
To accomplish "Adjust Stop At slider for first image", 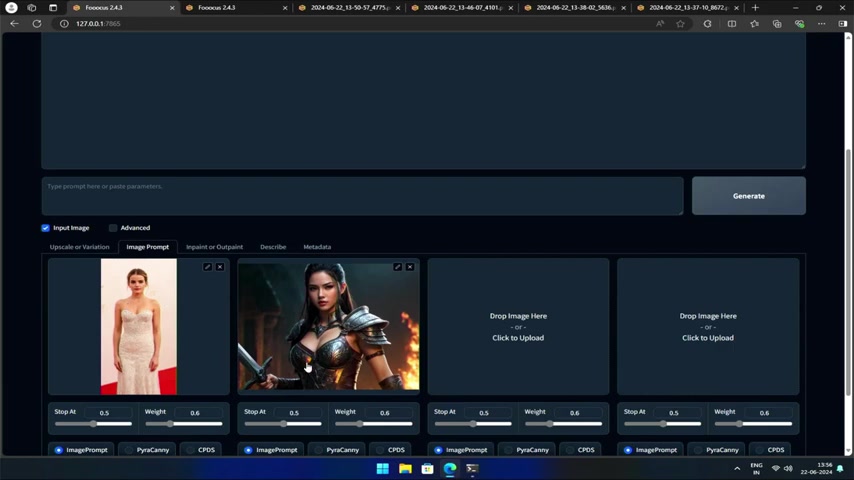I will coord(93,423).
